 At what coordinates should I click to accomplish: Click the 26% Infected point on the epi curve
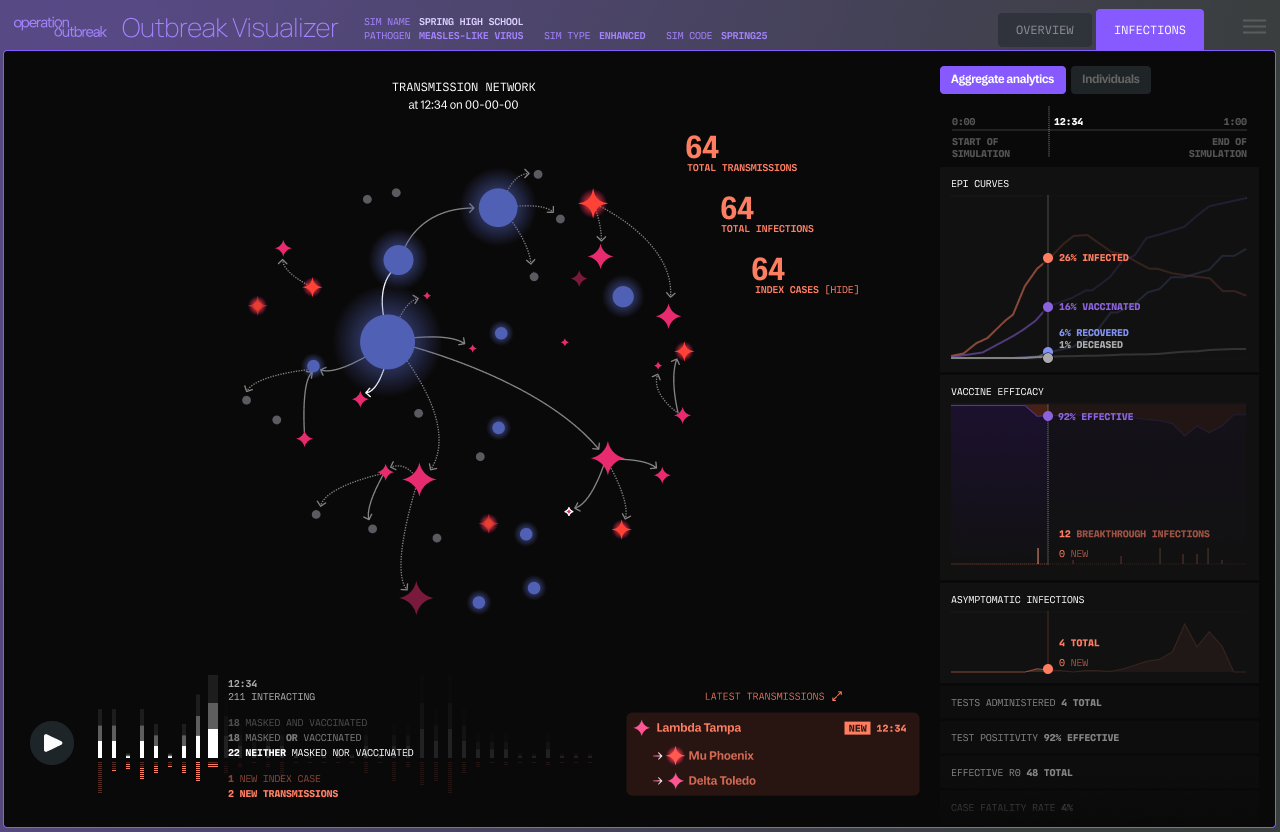click(x=1048, y=258)
